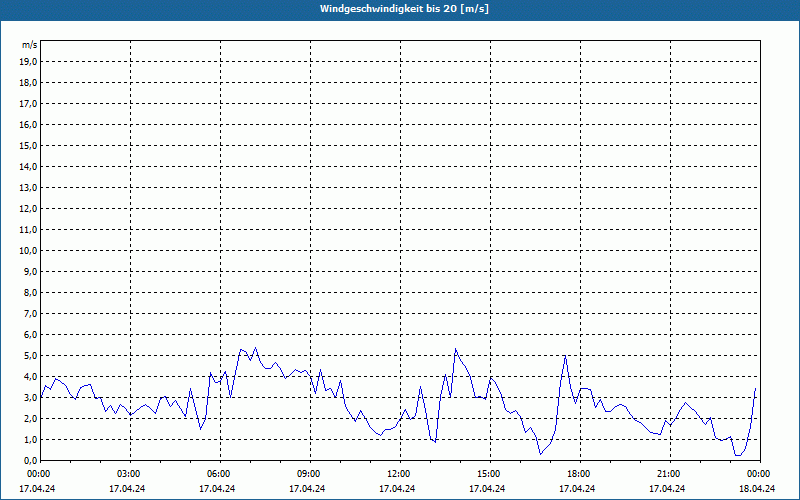Click the 18:00 time axis label

click(579, 474)
